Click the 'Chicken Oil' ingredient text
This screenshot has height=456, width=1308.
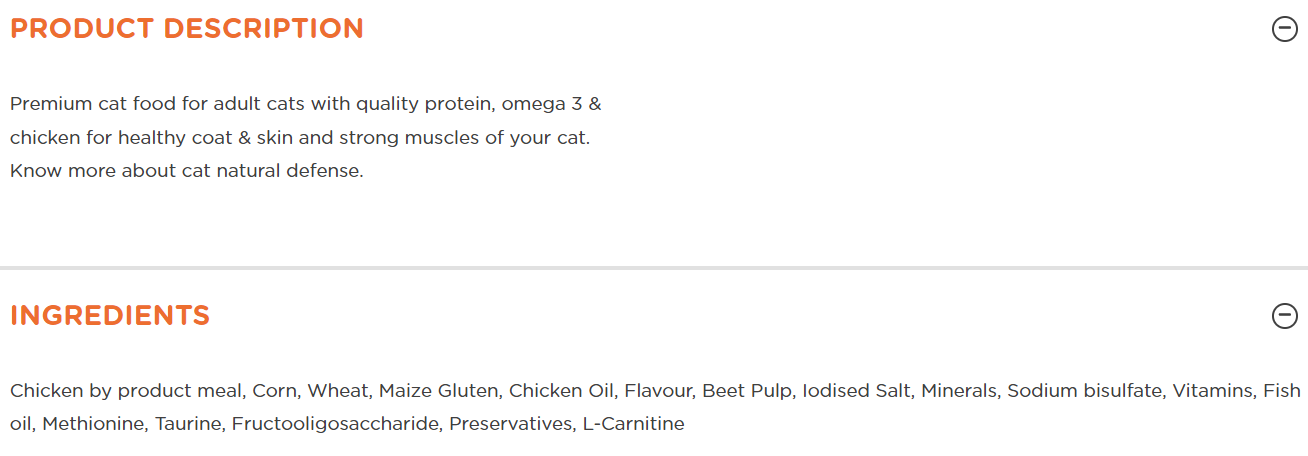(x=563, y=390)
